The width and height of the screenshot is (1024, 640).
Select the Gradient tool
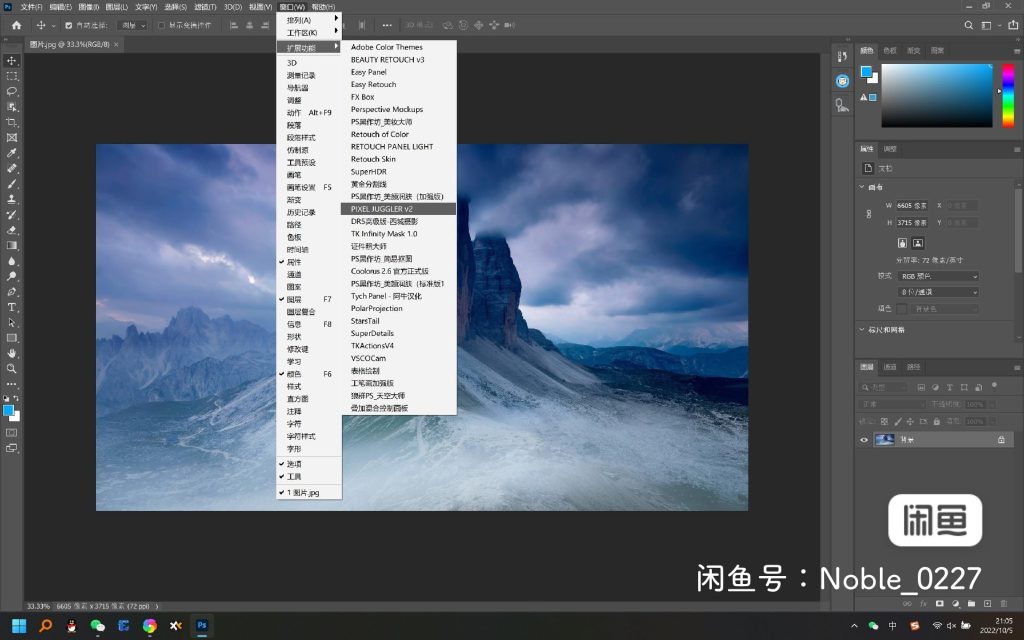coord(12,246)
